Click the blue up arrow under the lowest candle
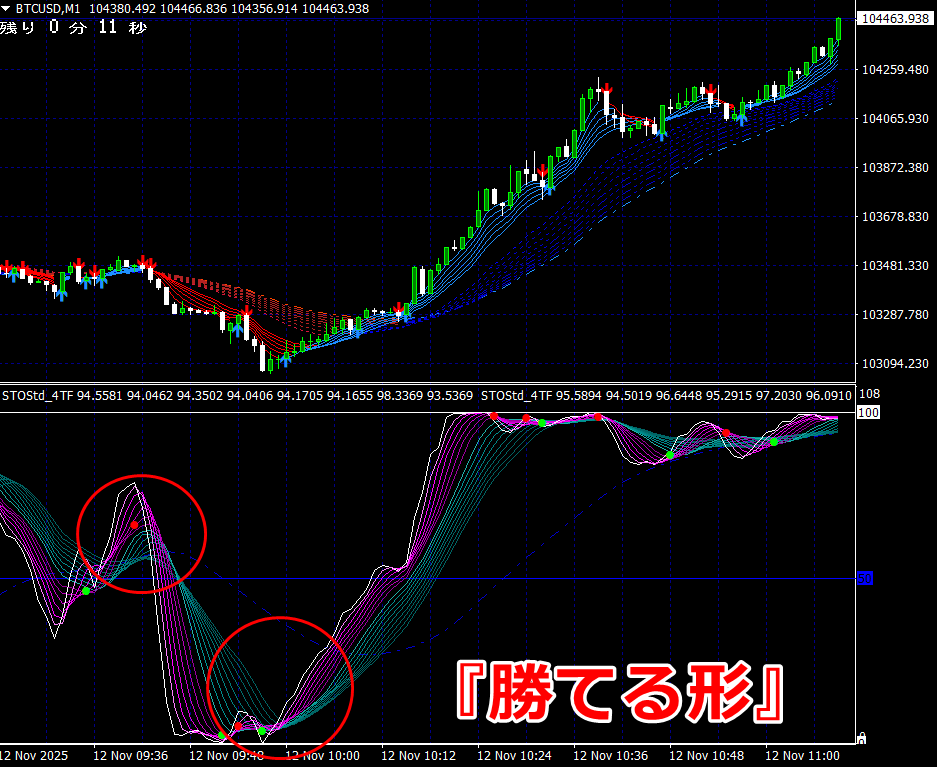Viewport: 937px width, 767px height. pos(285,358)
